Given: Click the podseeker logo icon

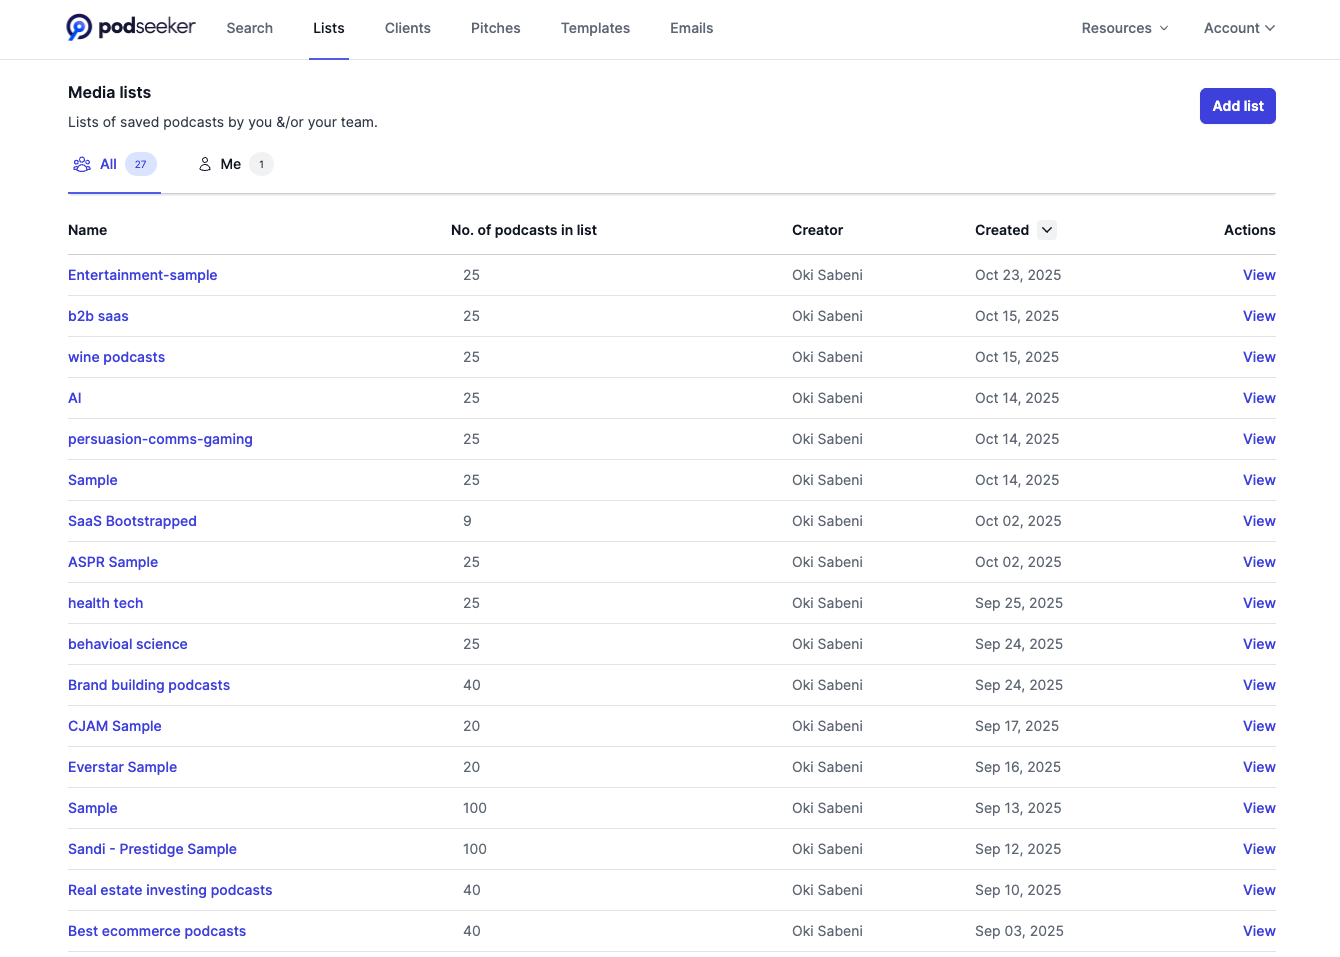Looking at the screenshot, I should (80, 28).
